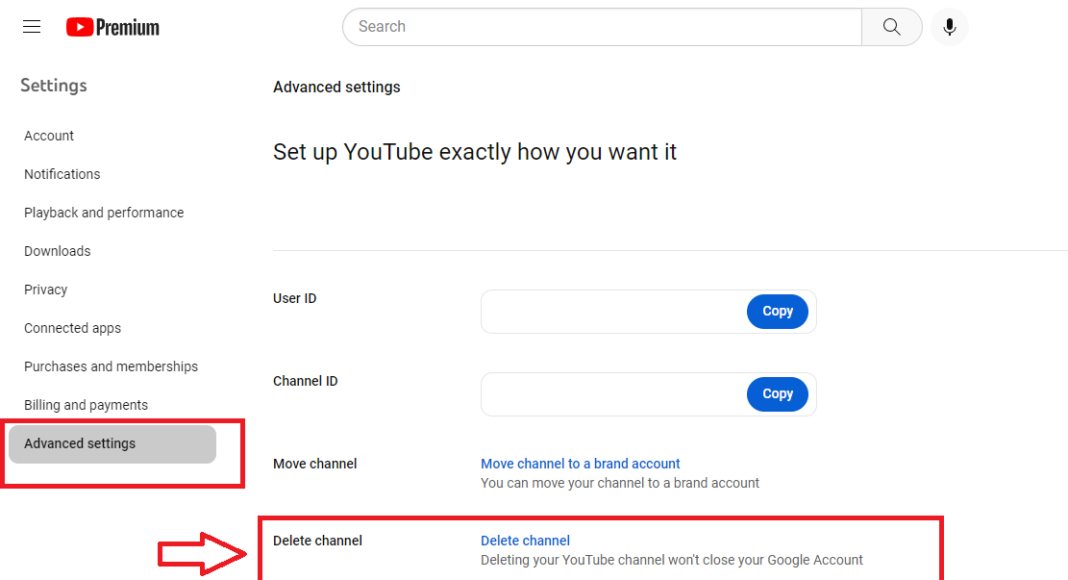Image resolution: width=1068 pixels, height=580 pixels.
Task: Select Account settings
Action: tap(48, 135)
